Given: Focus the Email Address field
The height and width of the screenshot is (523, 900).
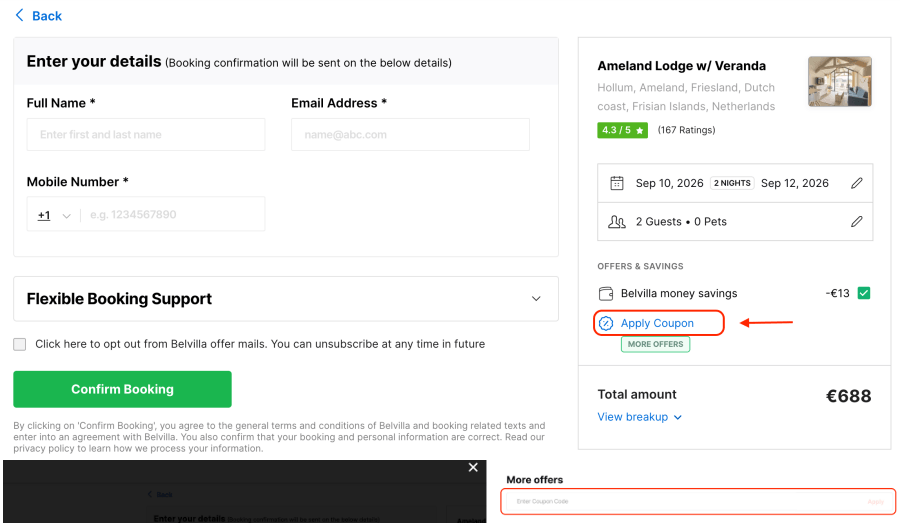Looking at the screenshot, I should coord(410,134).
